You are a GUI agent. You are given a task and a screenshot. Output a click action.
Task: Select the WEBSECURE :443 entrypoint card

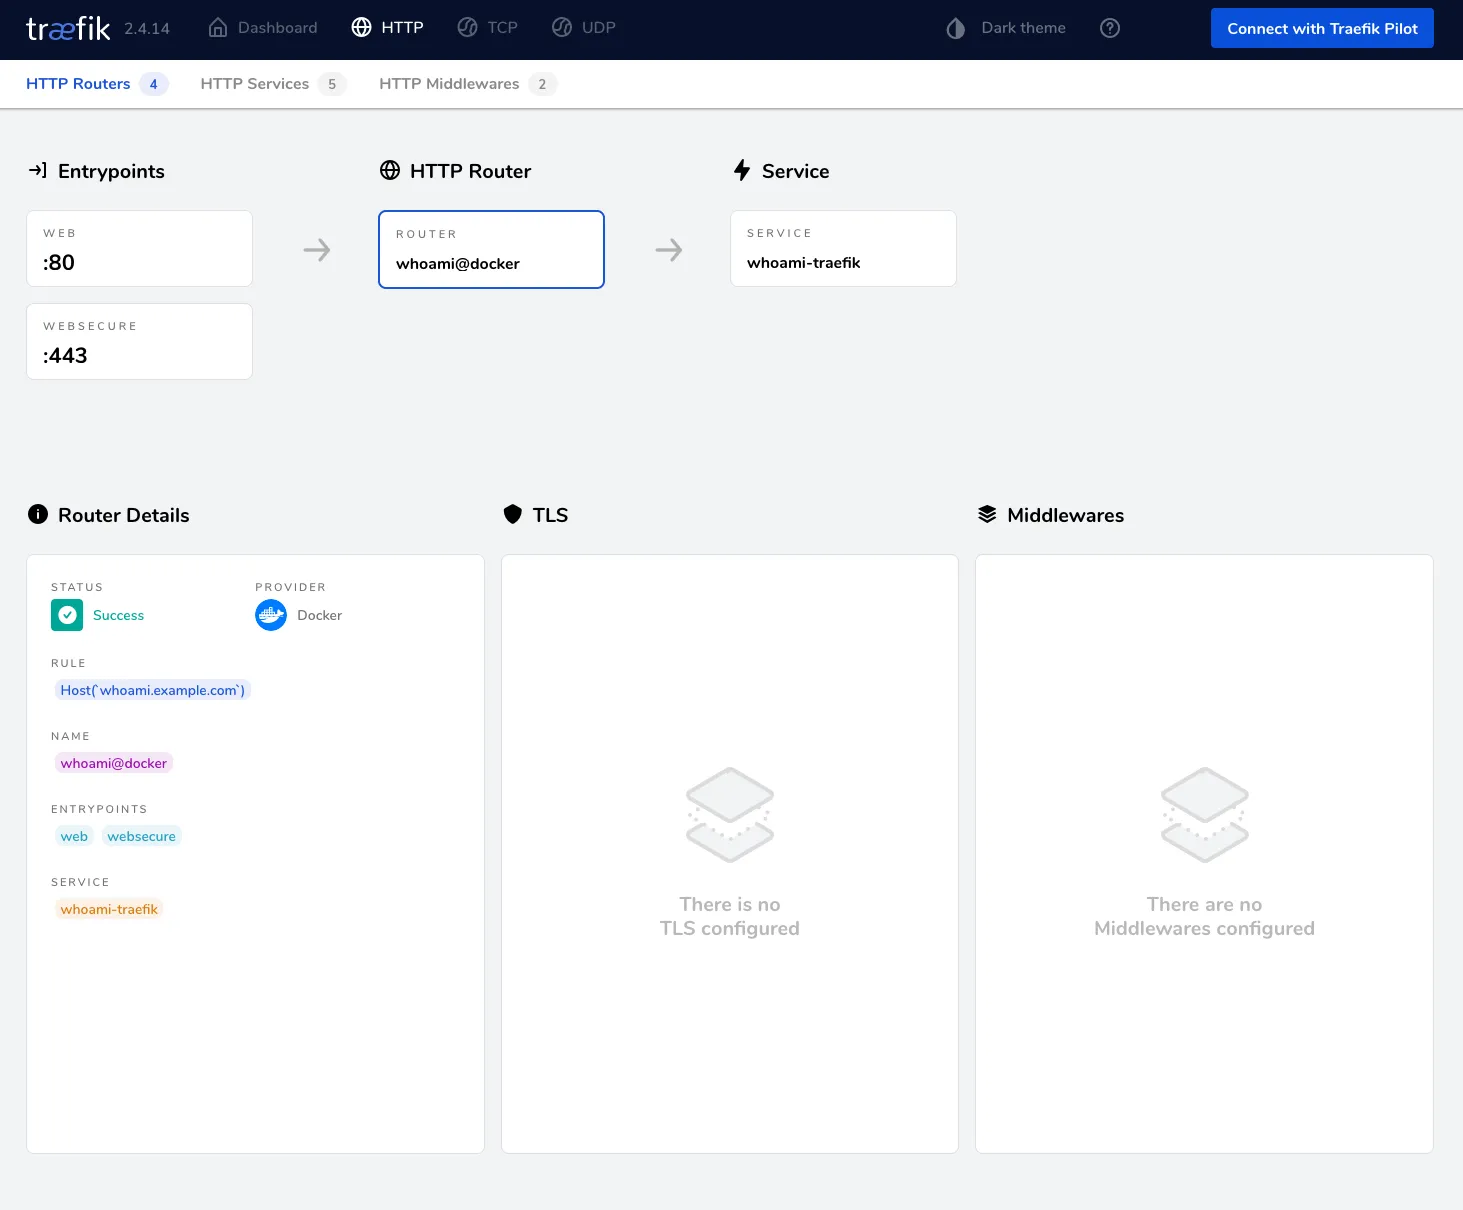tap(139, 342)
